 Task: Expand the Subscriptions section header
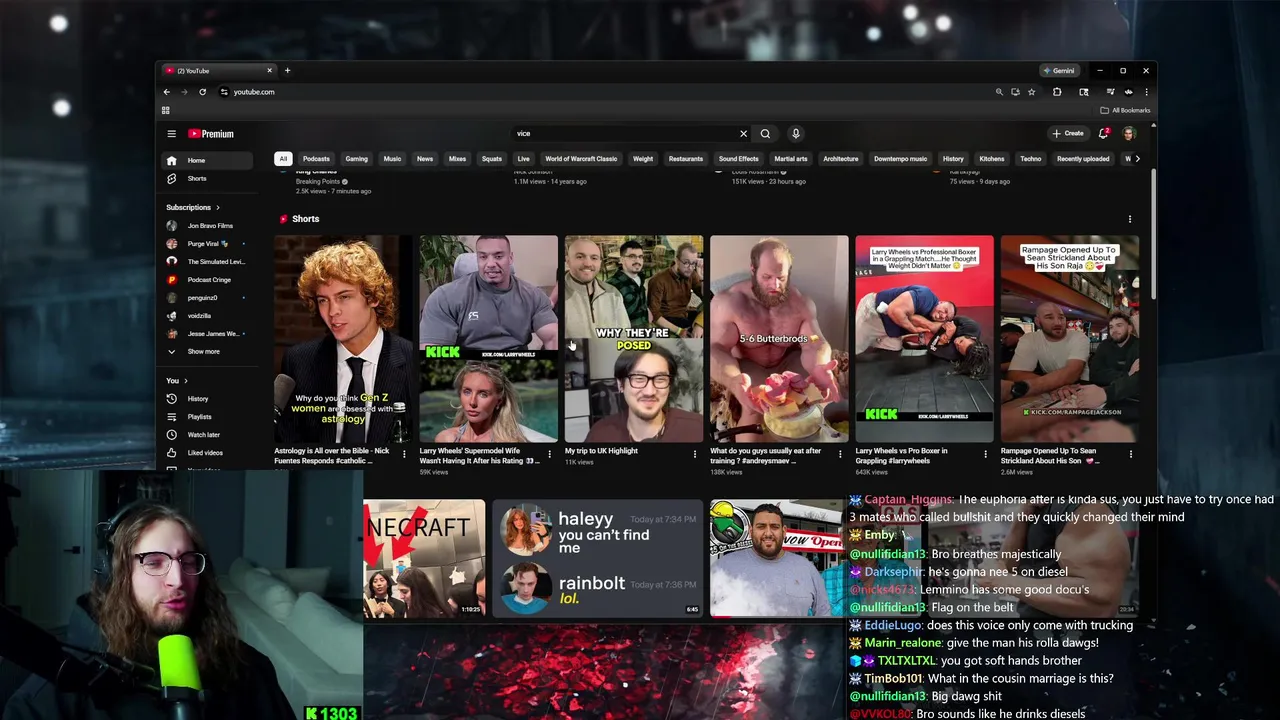tap(193, 207)
